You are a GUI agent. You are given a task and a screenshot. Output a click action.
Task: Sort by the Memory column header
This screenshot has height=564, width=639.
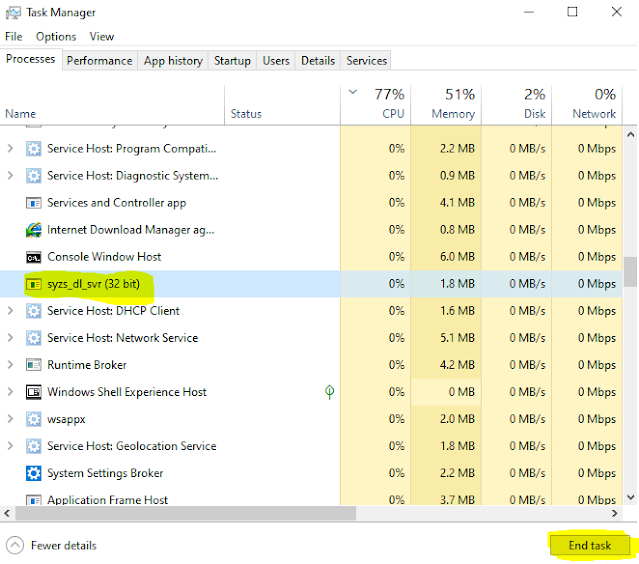coord(446,105)
